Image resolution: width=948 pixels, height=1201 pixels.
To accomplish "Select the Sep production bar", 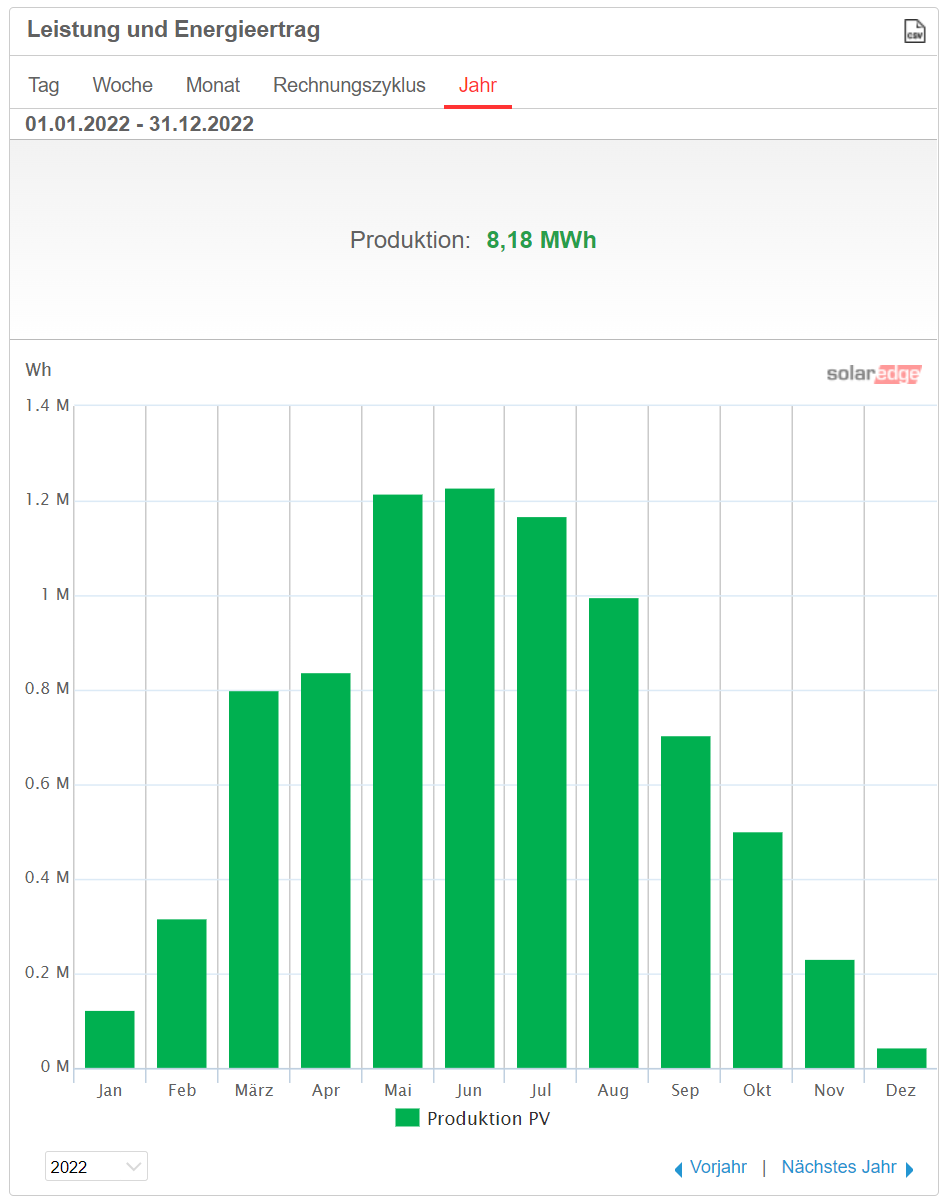I will click(x=686, y=902).
